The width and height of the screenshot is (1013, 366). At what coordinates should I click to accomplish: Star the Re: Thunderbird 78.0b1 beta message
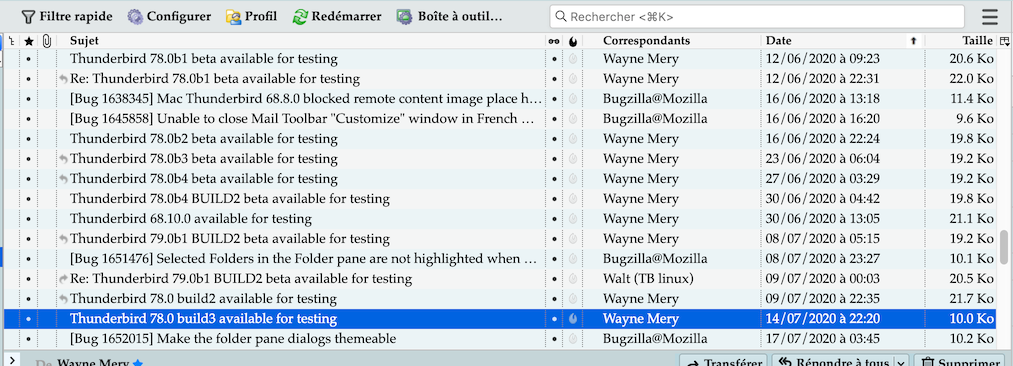[28, 79]
